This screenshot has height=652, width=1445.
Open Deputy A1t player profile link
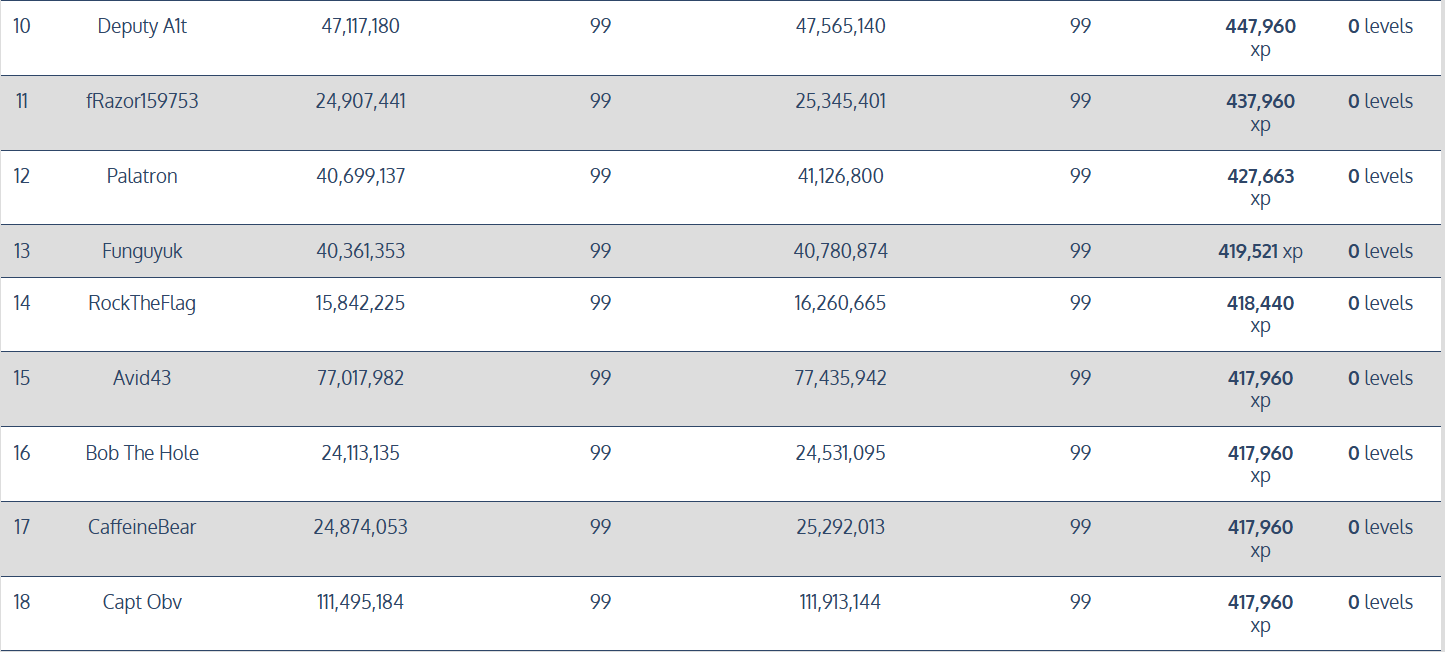coord(142,27)
